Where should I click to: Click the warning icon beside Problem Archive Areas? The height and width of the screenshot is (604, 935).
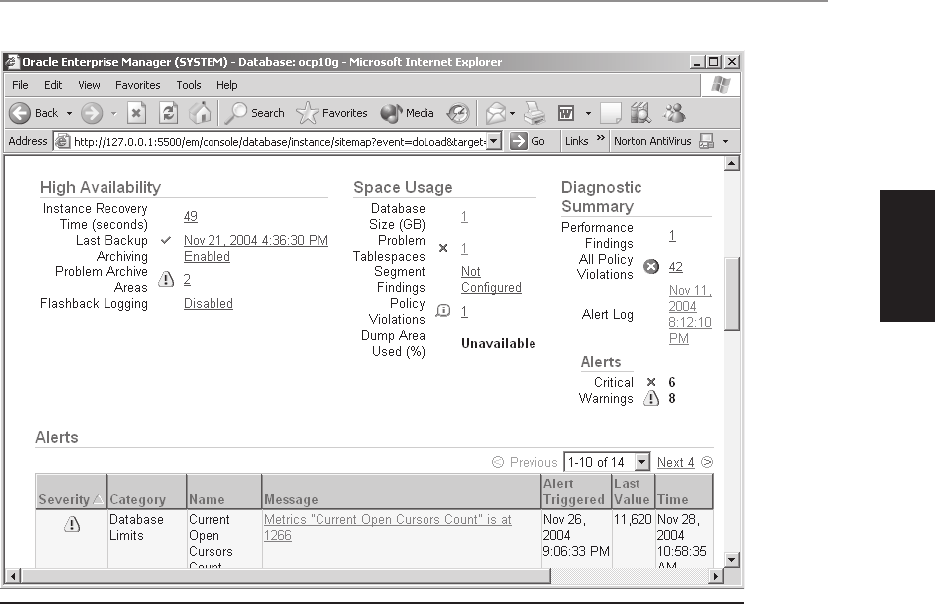point(166,279)
